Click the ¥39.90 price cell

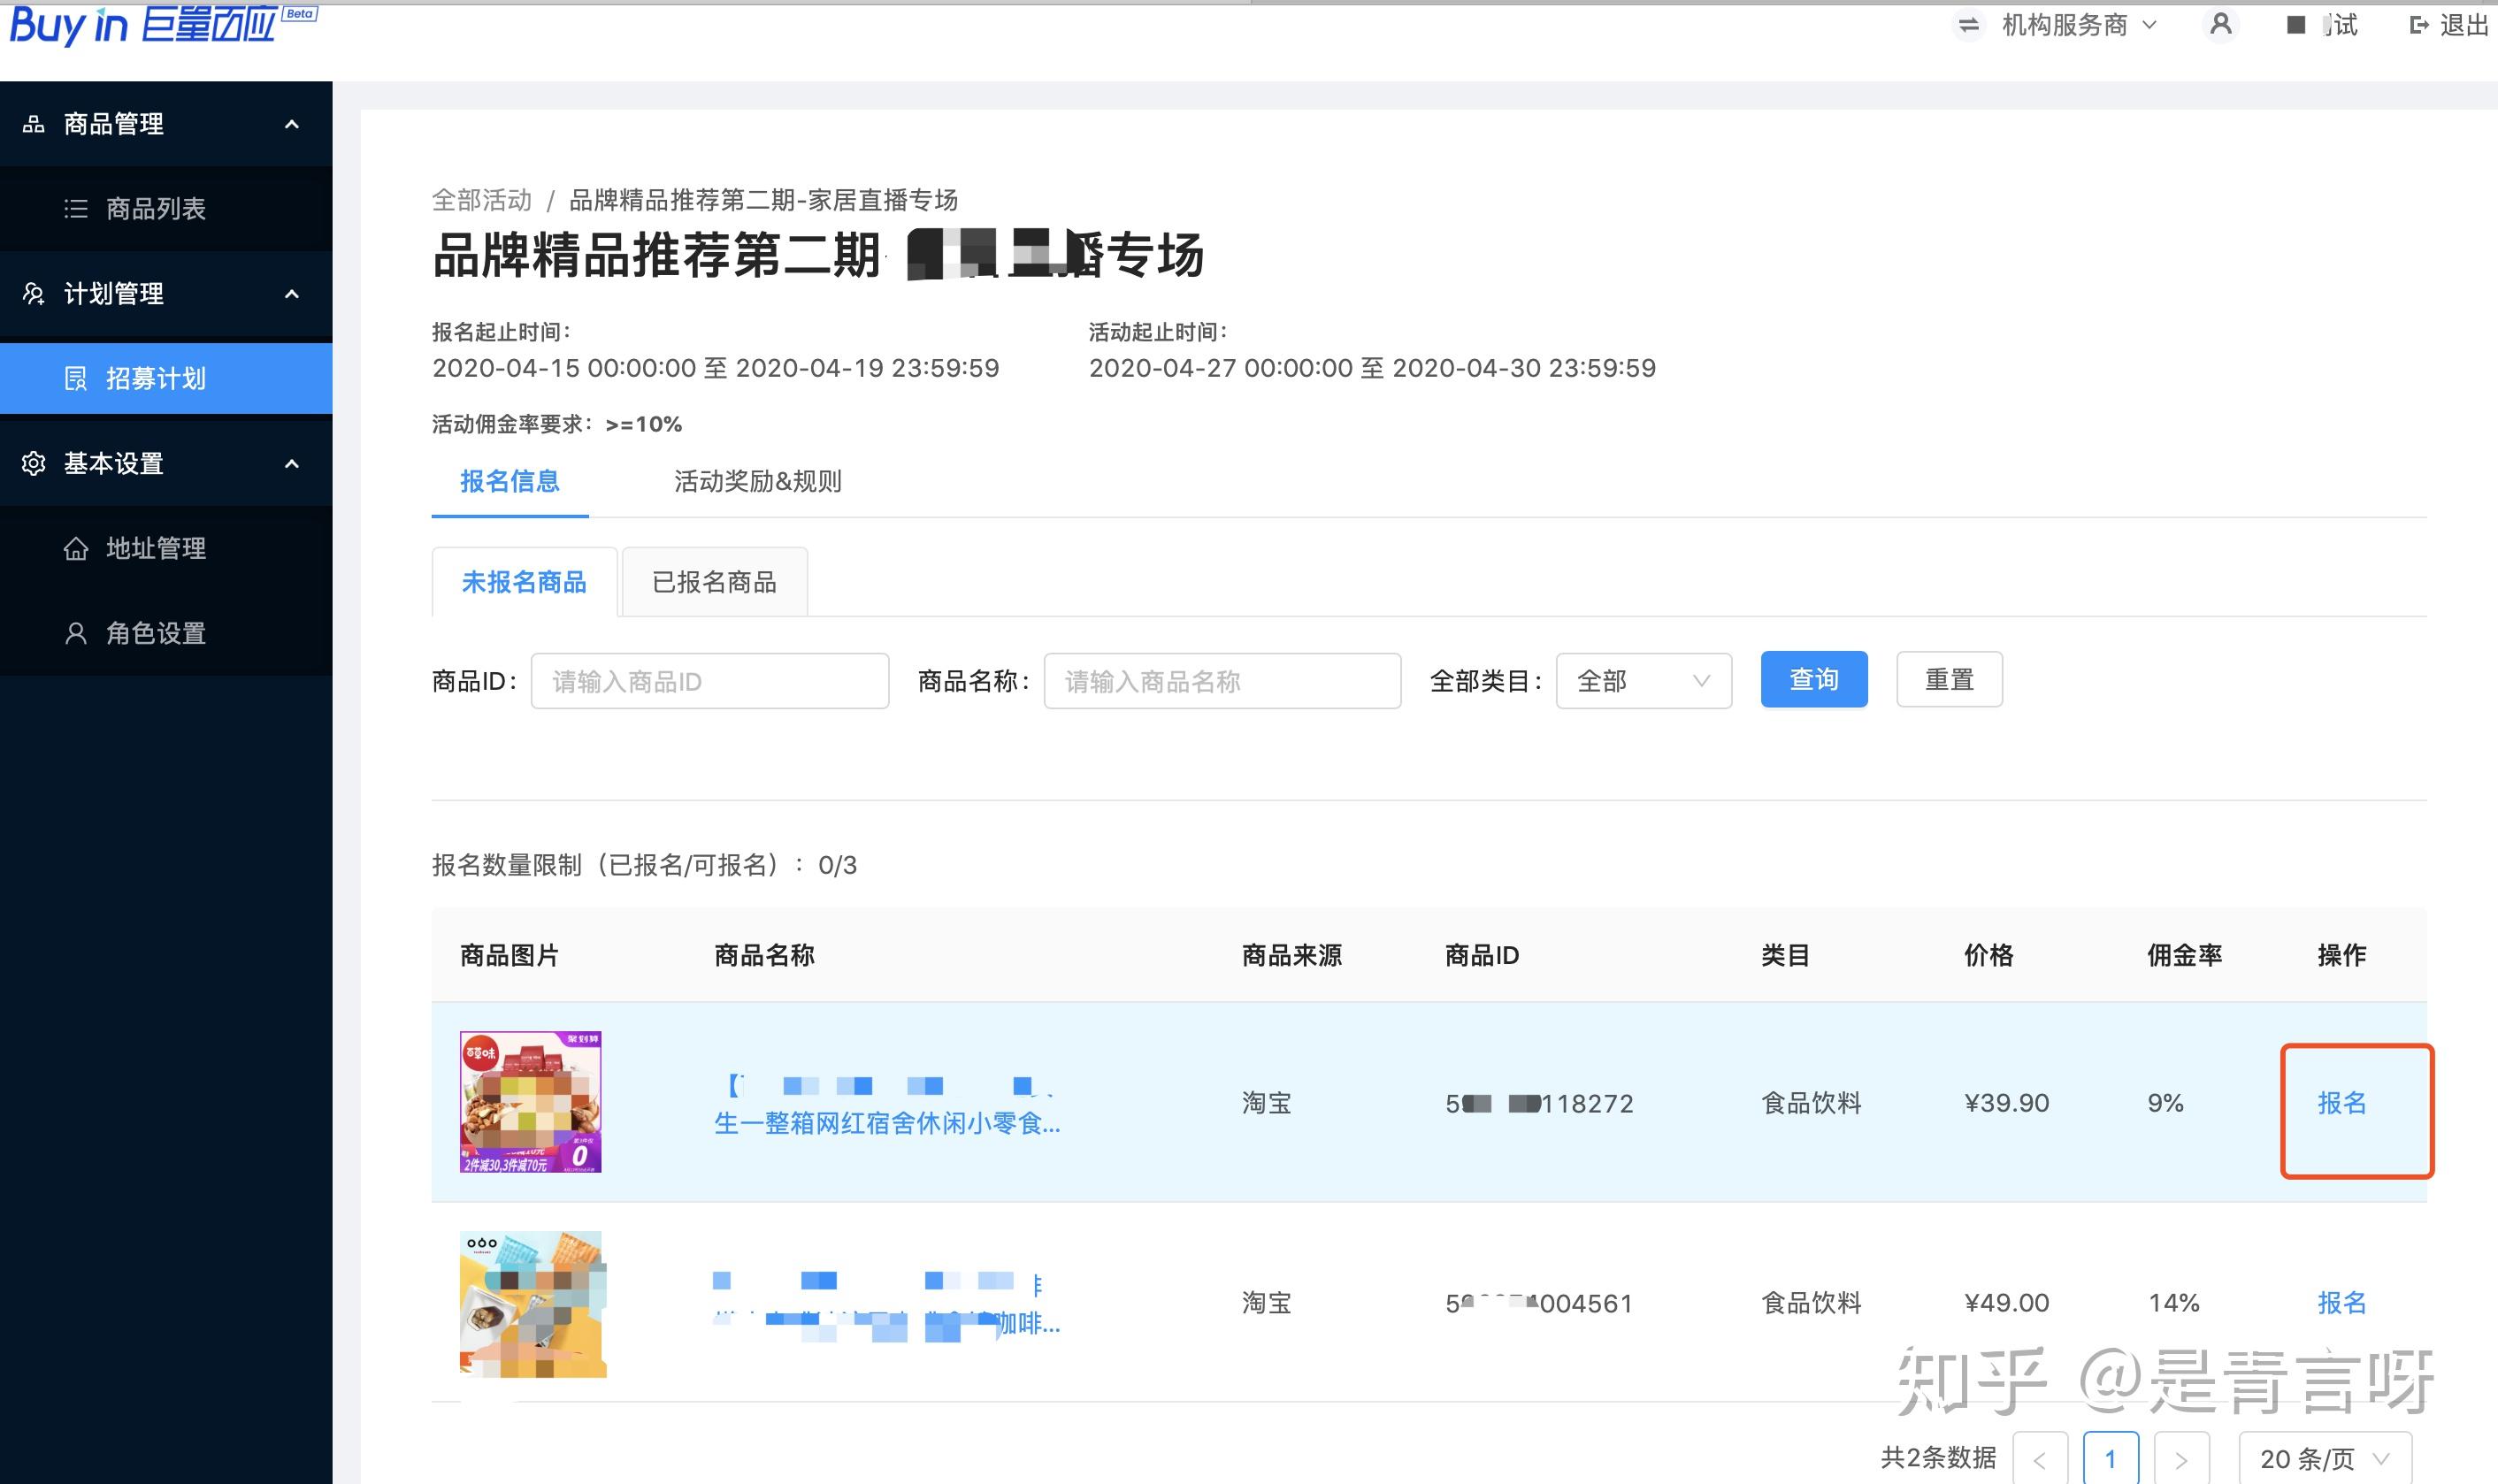coord(2007,1103)
